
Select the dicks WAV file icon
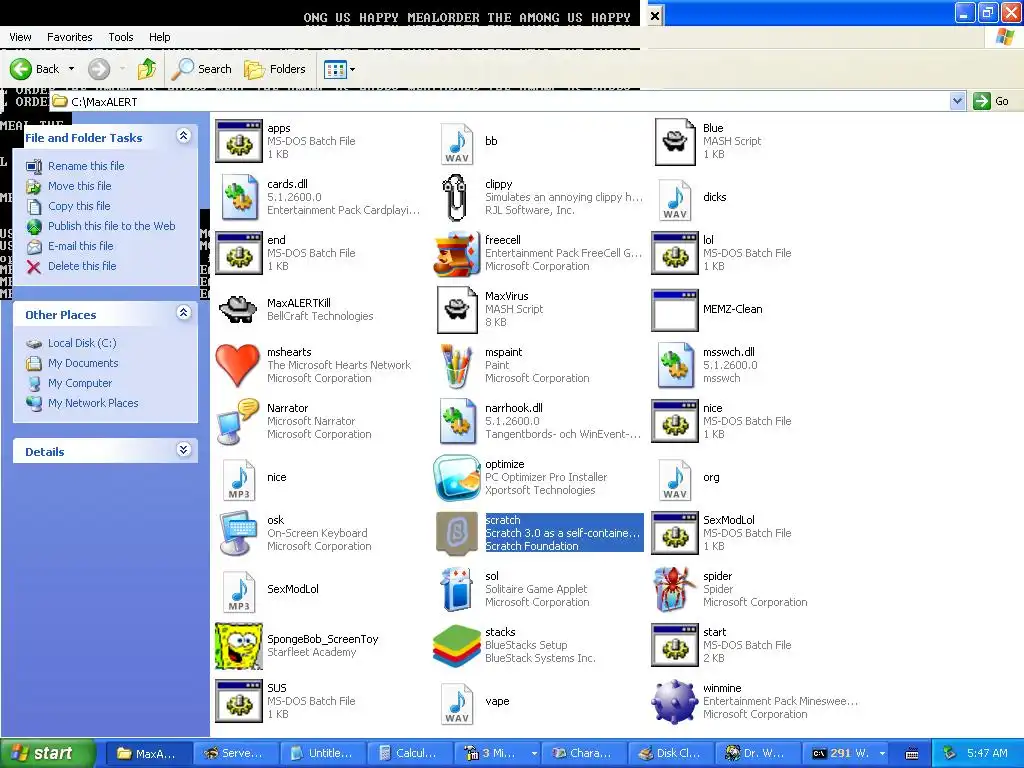click(675, 200)
